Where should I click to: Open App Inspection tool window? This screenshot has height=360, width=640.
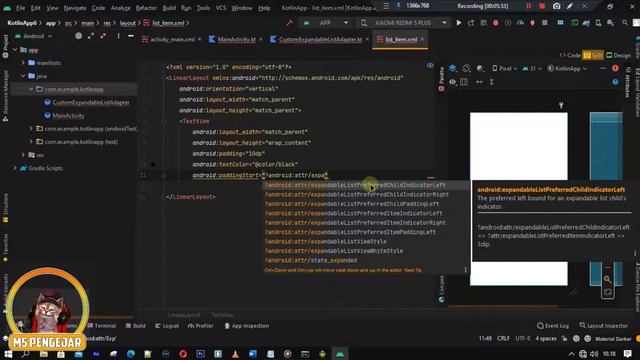pyautogui.click(x=247, y=326)
